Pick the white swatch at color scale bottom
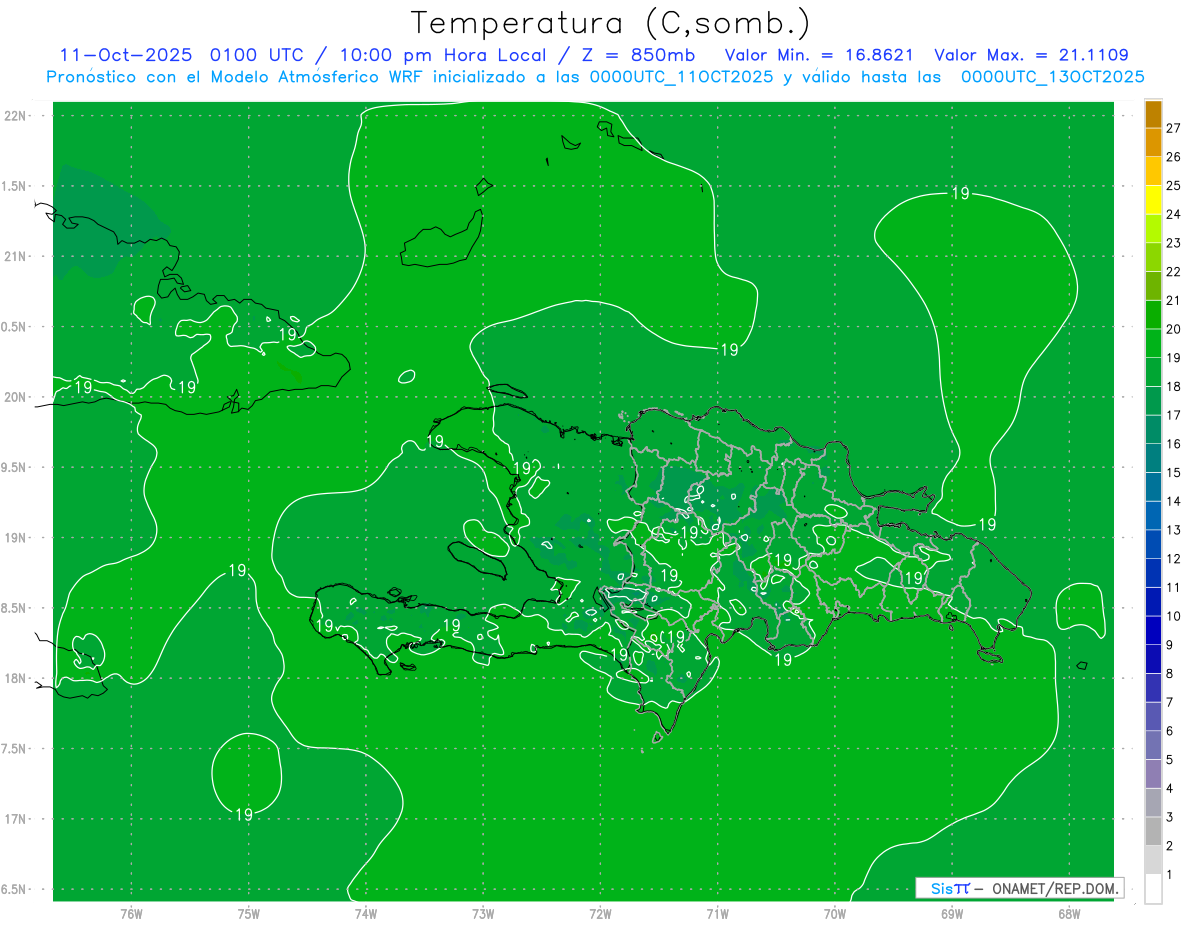 [1153, 888]
